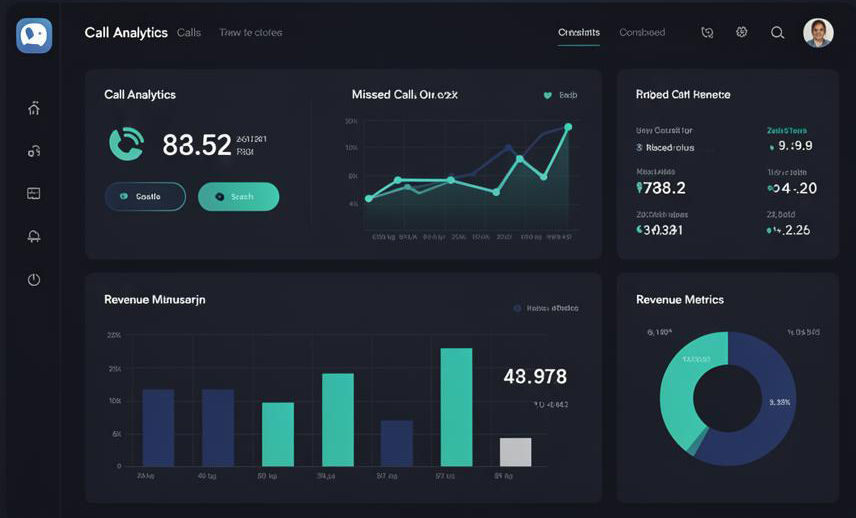Open notifications bell in sidebar

point(34,236)
